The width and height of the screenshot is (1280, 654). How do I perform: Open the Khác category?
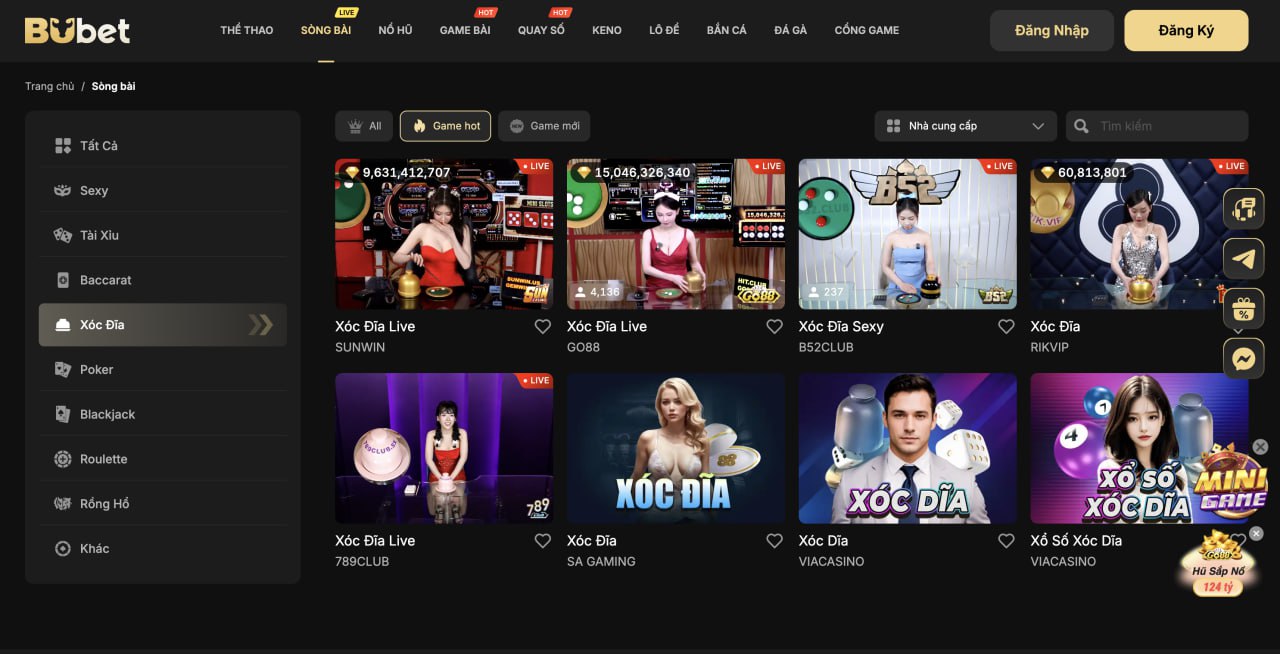point(163,548)
